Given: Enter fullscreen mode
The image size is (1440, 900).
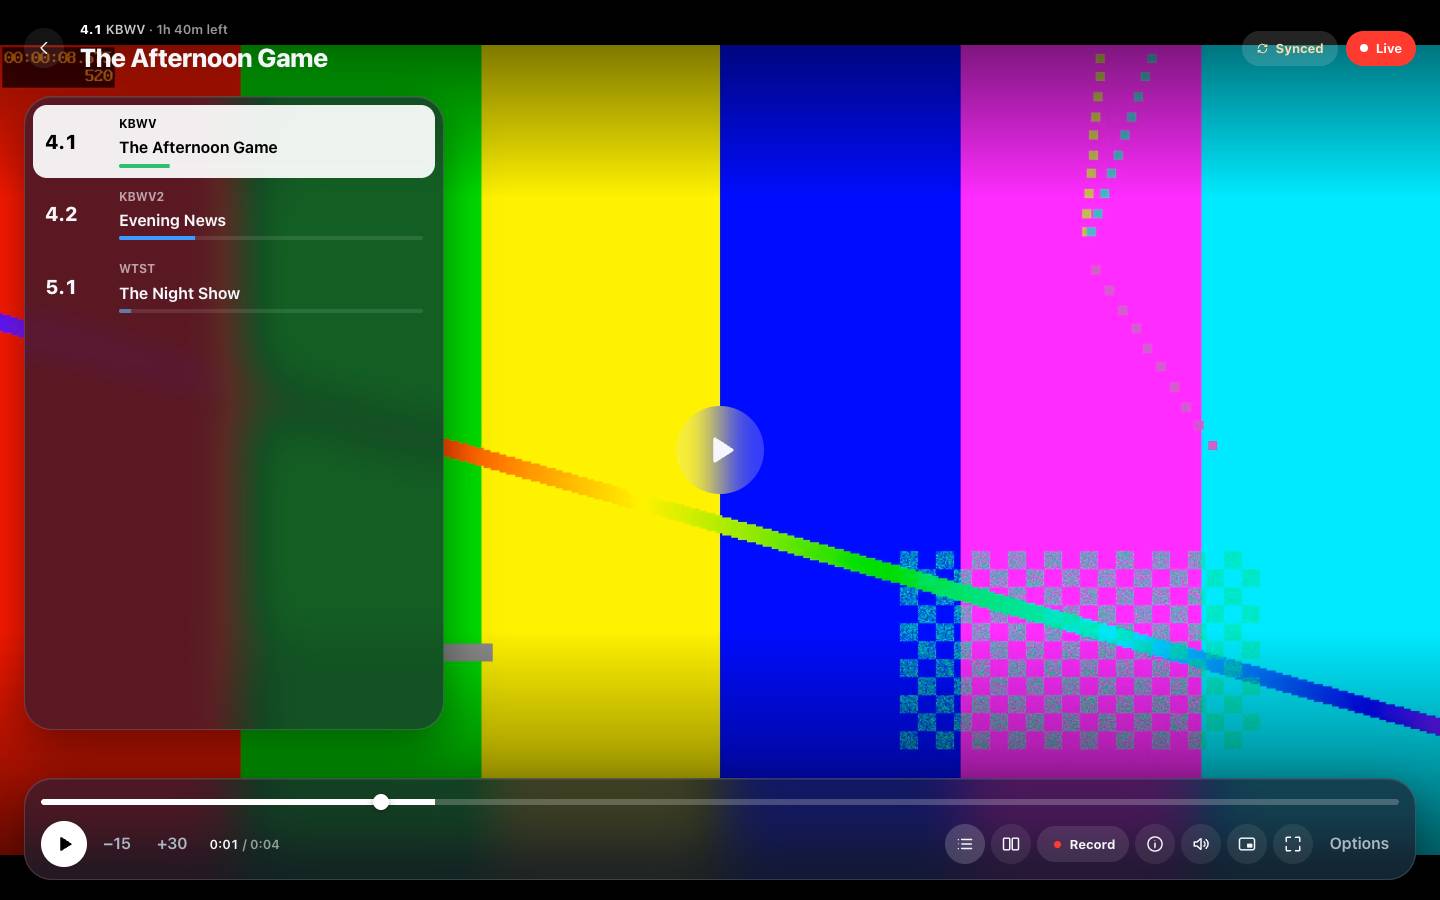Looking at the screenshot, I should click(1293, 844).
